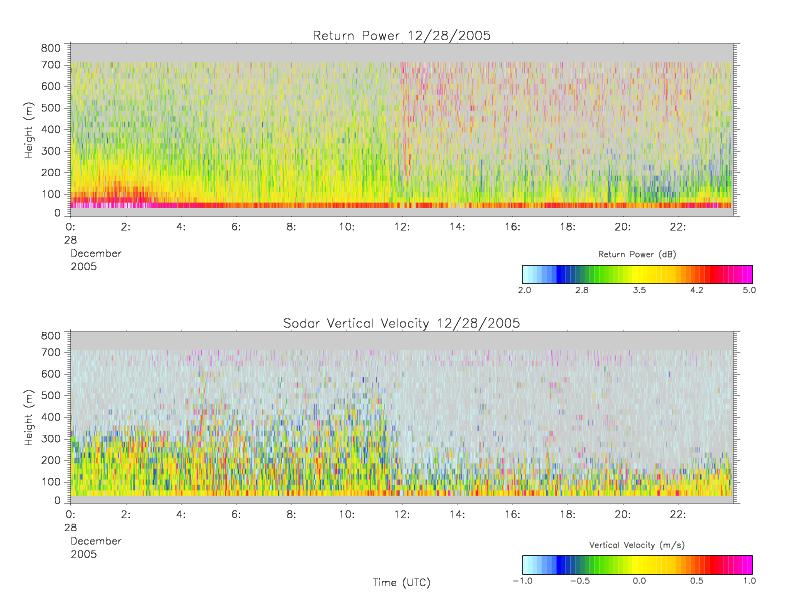Click "December" date label under Return Power chart
791x611 pixels.
pyautogui.click(x=96, y=253)
